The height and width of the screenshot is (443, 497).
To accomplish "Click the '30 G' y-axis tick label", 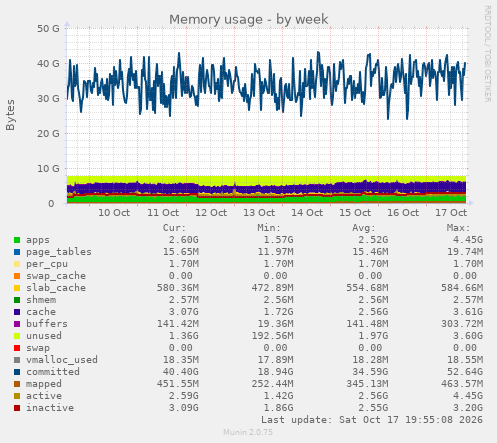I will click(48, 99).
